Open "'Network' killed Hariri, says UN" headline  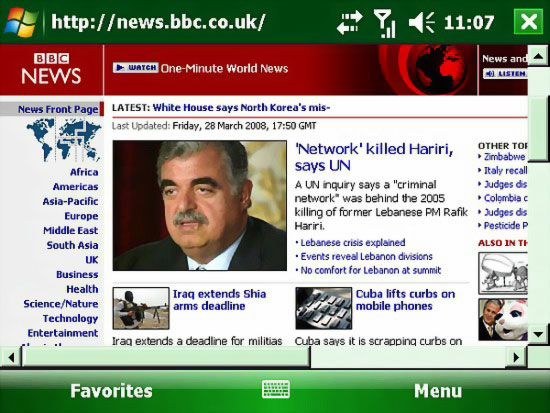[374, 157]
